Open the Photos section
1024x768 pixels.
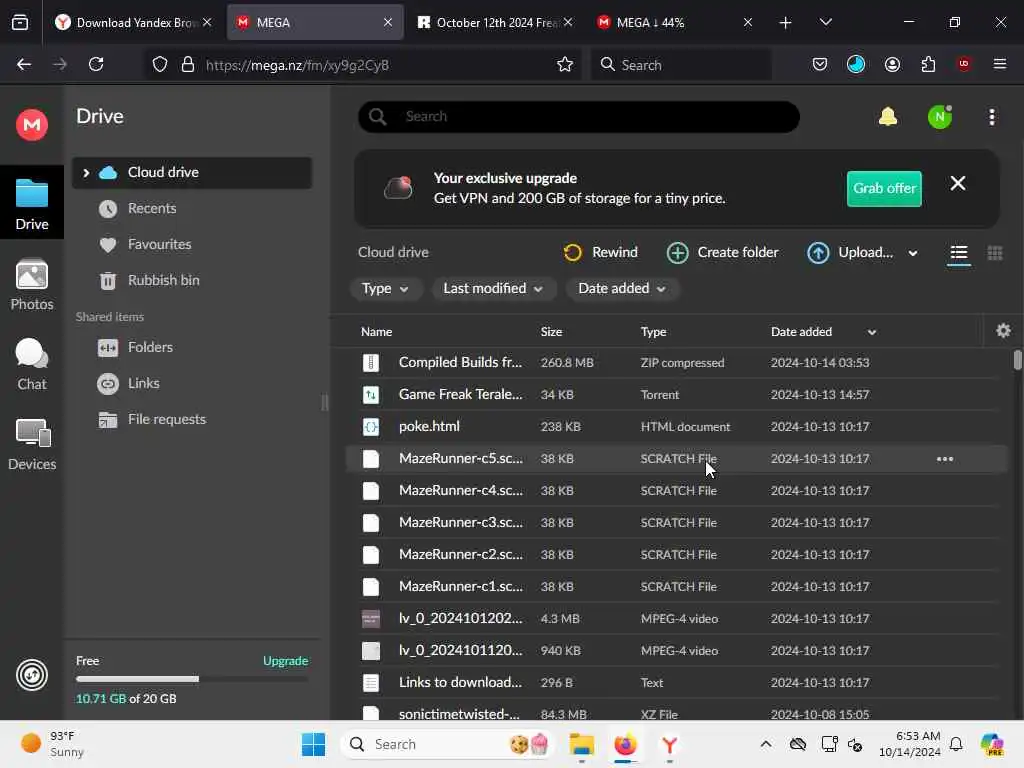[x=31, y=285]
